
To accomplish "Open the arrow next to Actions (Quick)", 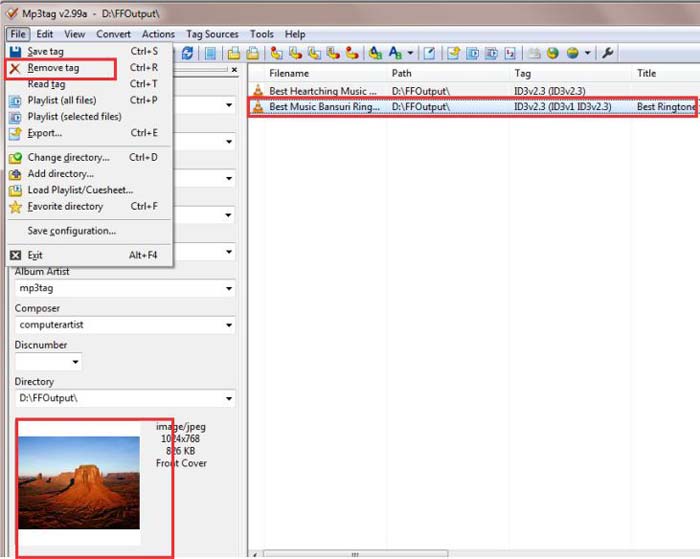I will [x=410, y=53].
